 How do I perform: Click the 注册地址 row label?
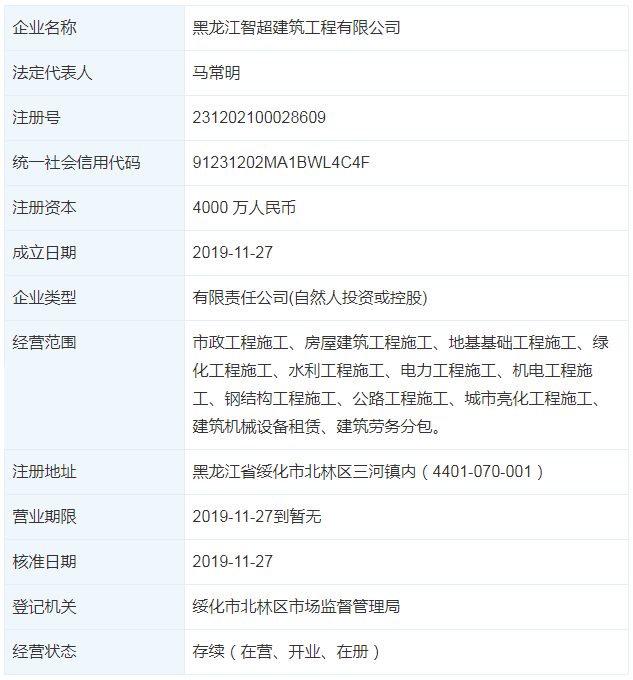point(44,472)
